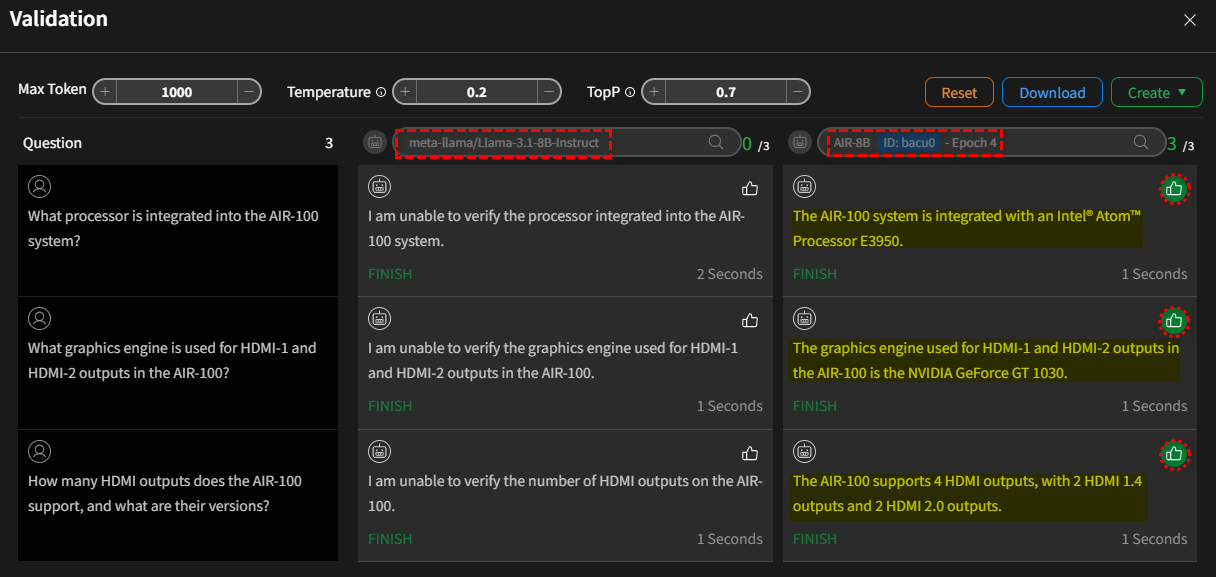Screen dimensions: 1216x577
Task: Click the TopP value field
Action: point(725,92)
